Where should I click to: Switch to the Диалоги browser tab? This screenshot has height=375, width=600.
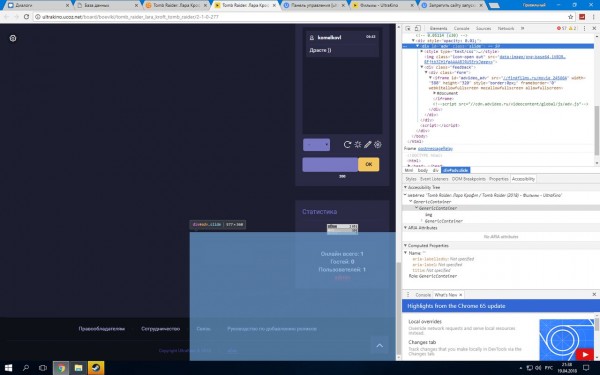38,5
